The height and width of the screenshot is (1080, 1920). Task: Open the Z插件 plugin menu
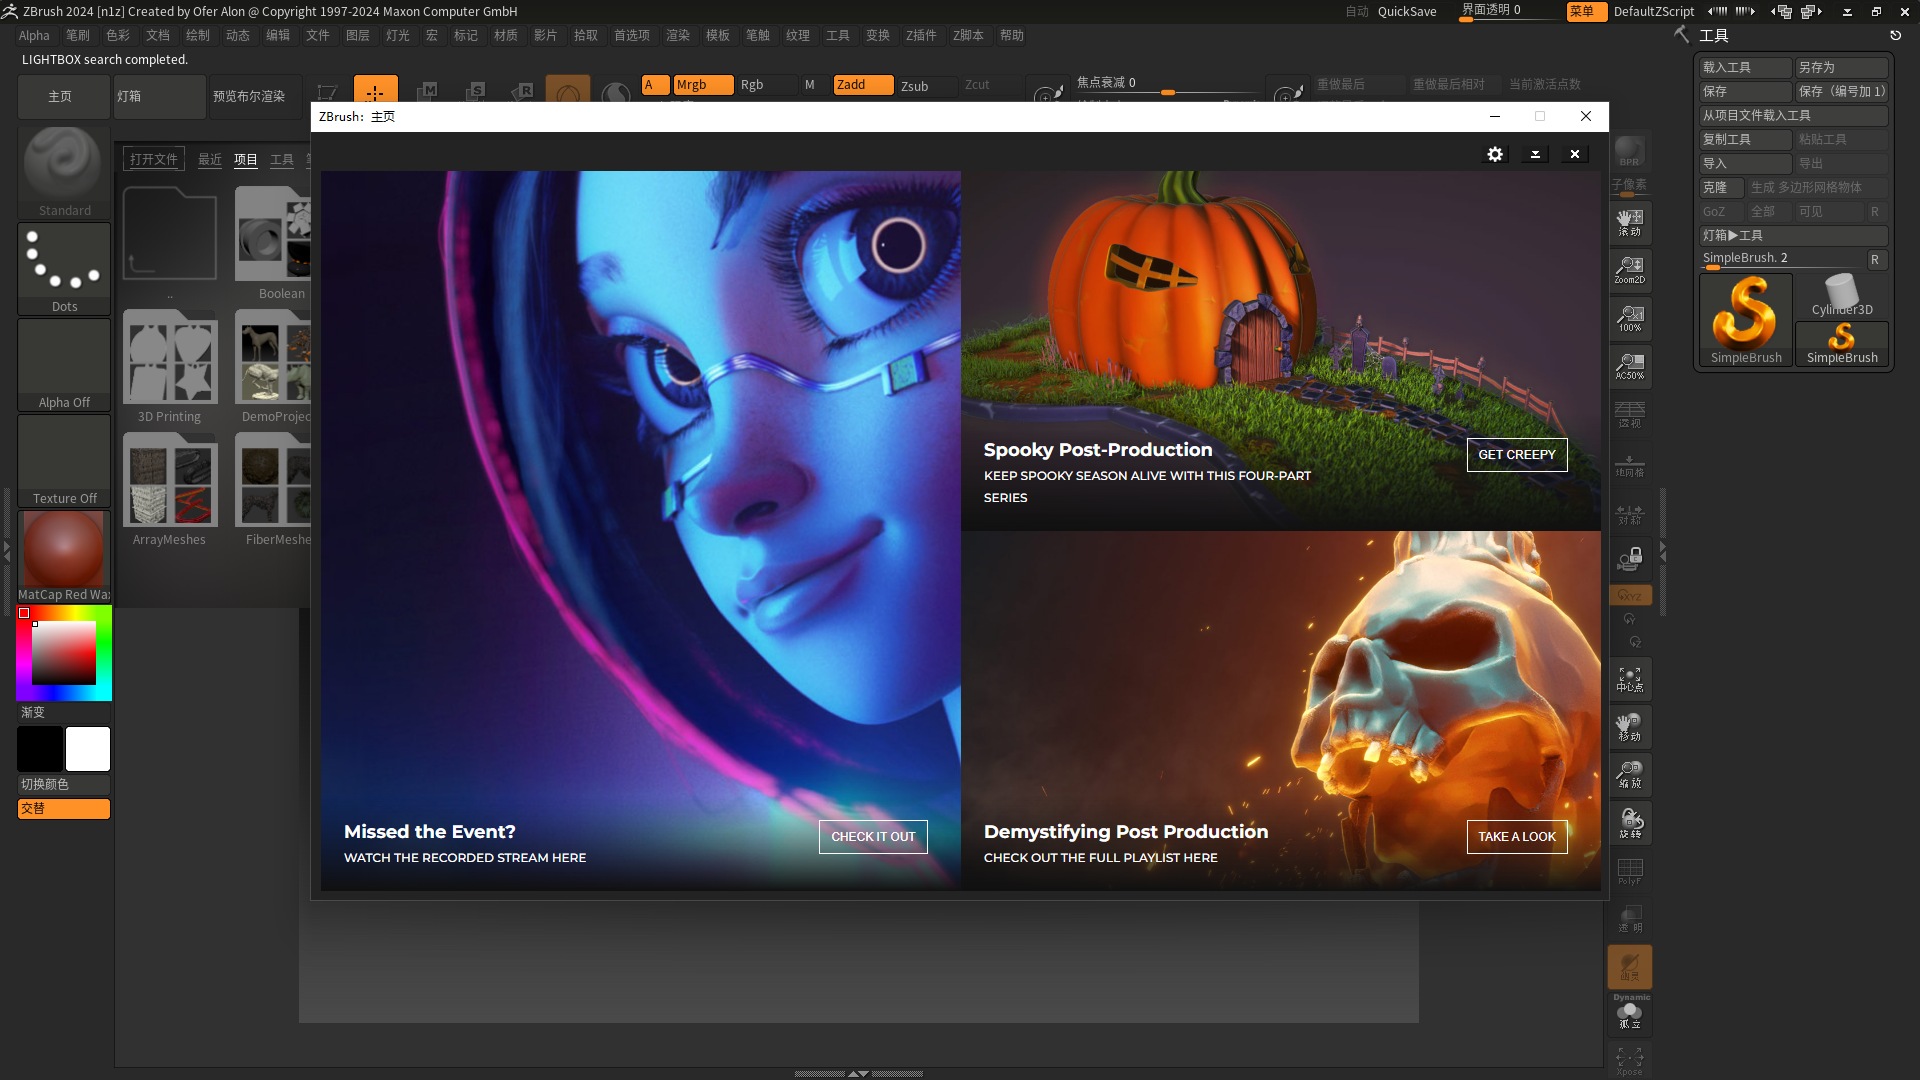(x=921, y=35)
